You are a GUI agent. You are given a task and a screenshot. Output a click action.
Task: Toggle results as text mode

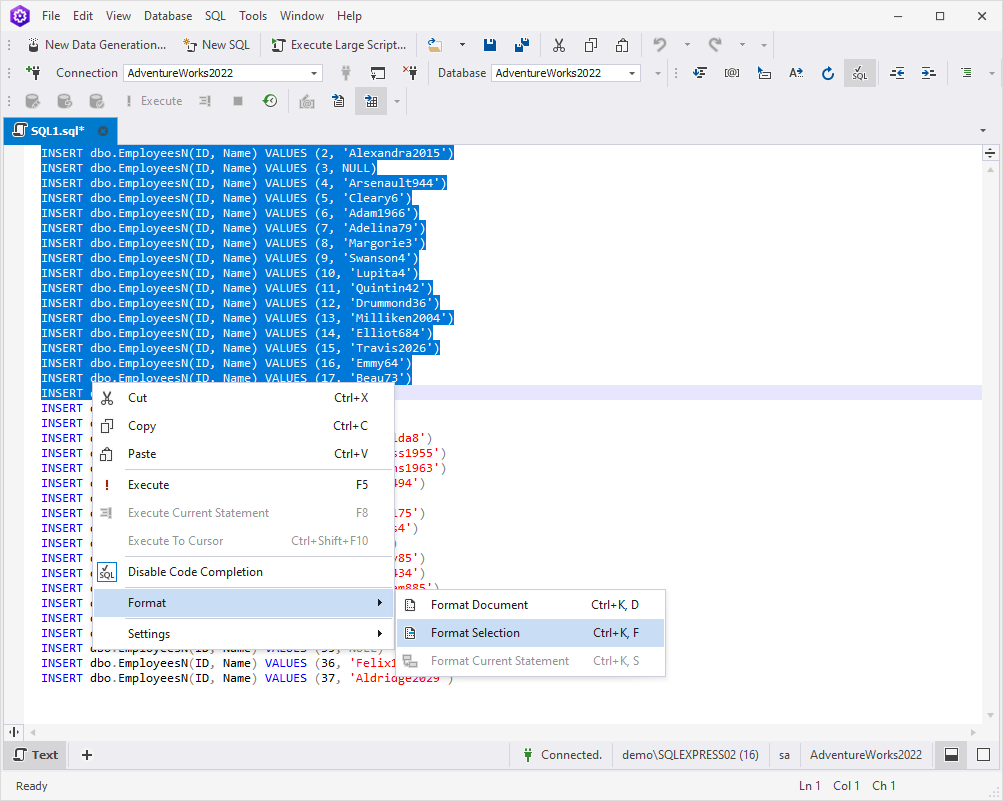pyautogui.click(x=338, y=101)
